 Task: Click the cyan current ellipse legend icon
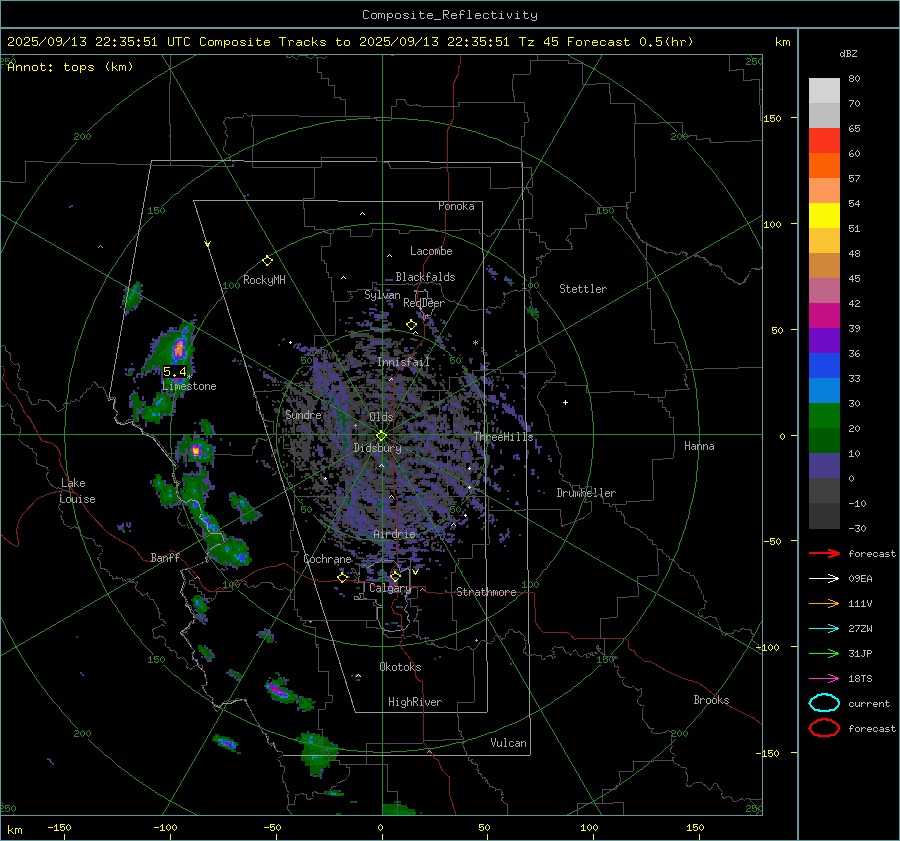point(824,703)
